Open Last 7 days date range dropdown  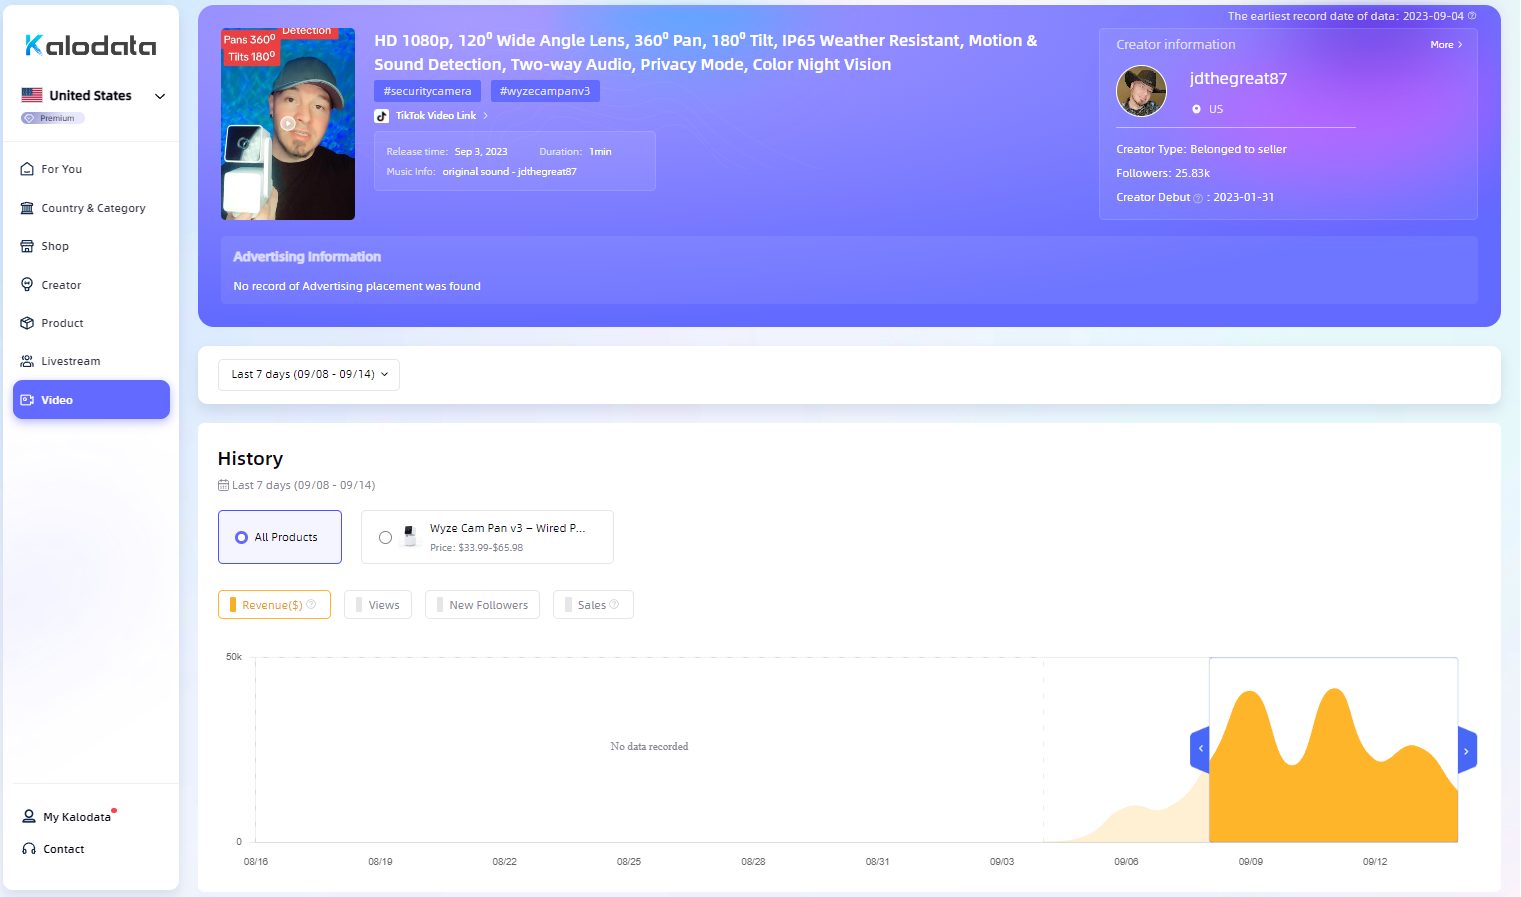coord(309,374)
